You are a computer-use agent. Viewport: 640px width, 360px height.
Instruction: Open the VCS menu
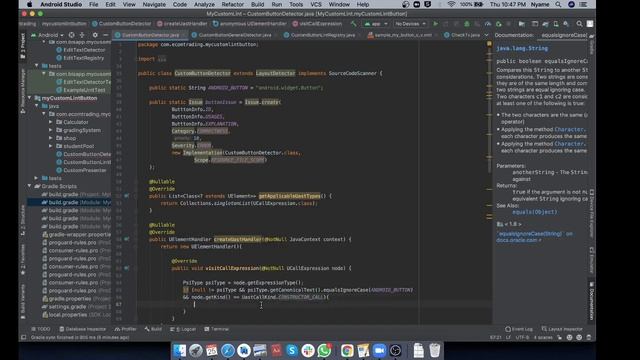click(316, 4)
